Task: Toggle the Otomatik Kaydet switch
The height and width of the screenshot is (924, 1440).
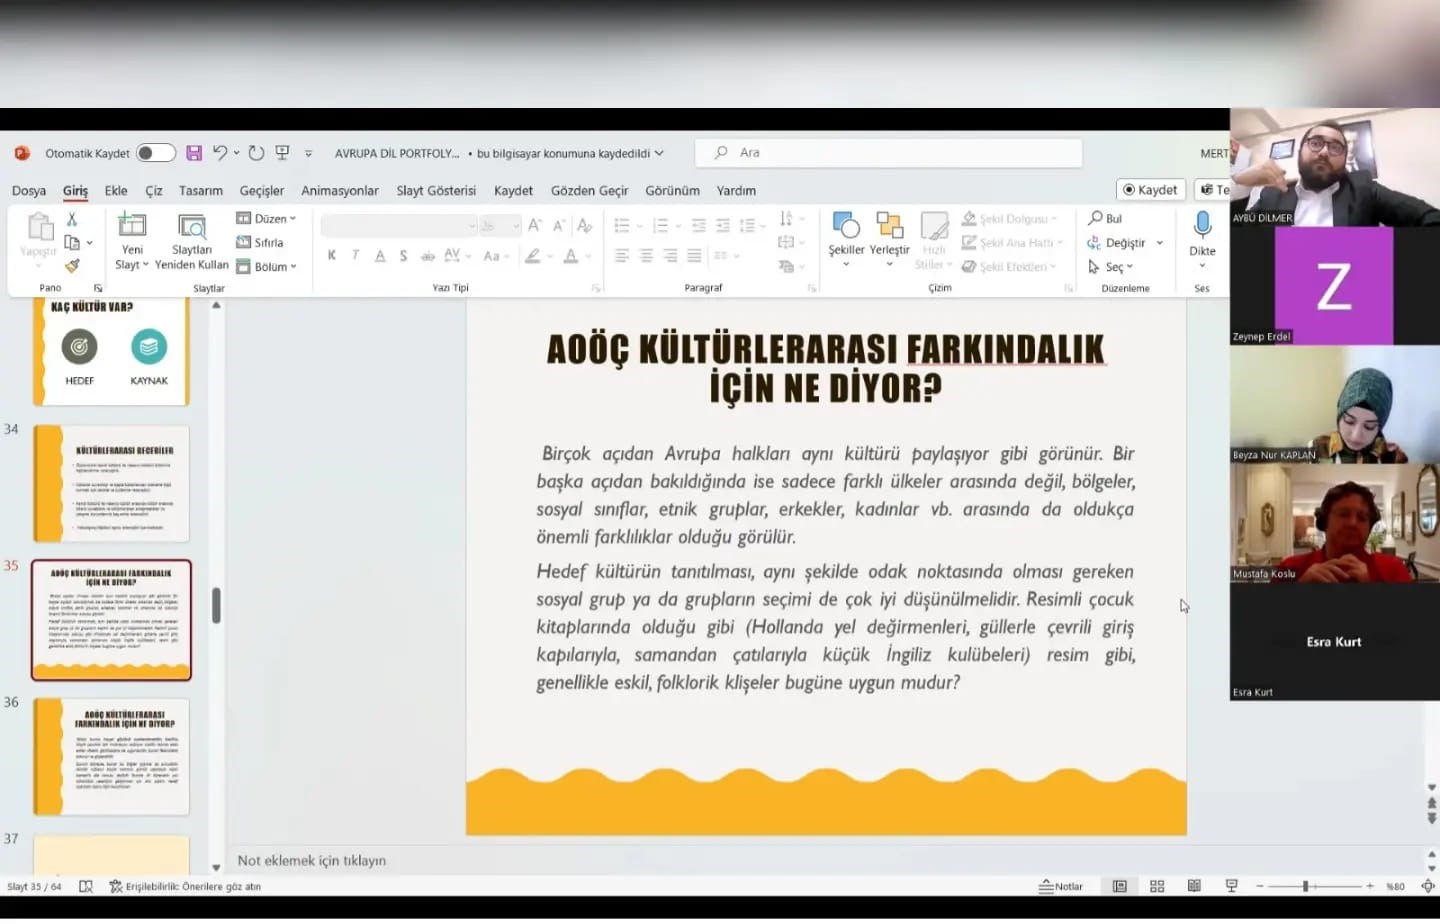Action: tap(156, 153)
